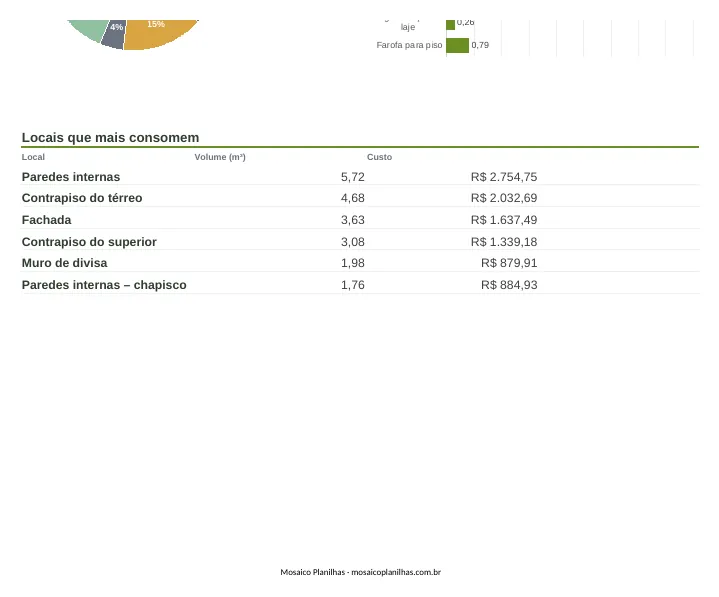Select cost R$ 1.637,49
This screenshot has width=719, height=597.
504,220
